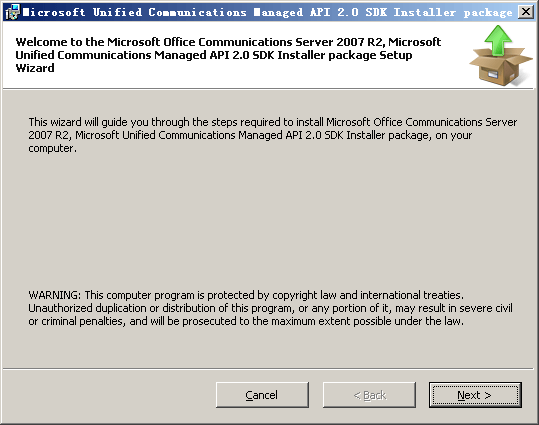Image resolution: width=539 pixels, height=425 pixels.
Task: Click the installer icon in title bar
Action: click(x=12, y=12)
